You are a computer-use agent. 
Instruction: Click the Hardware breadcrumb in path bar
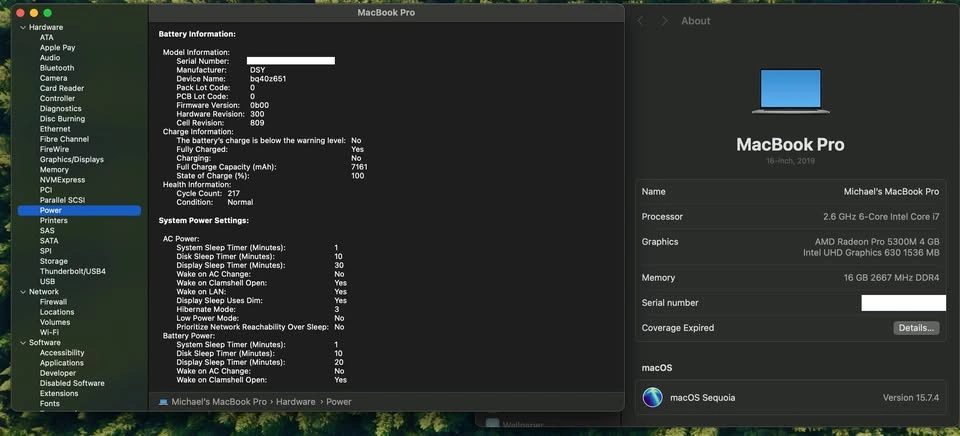[x=296, y=402]
